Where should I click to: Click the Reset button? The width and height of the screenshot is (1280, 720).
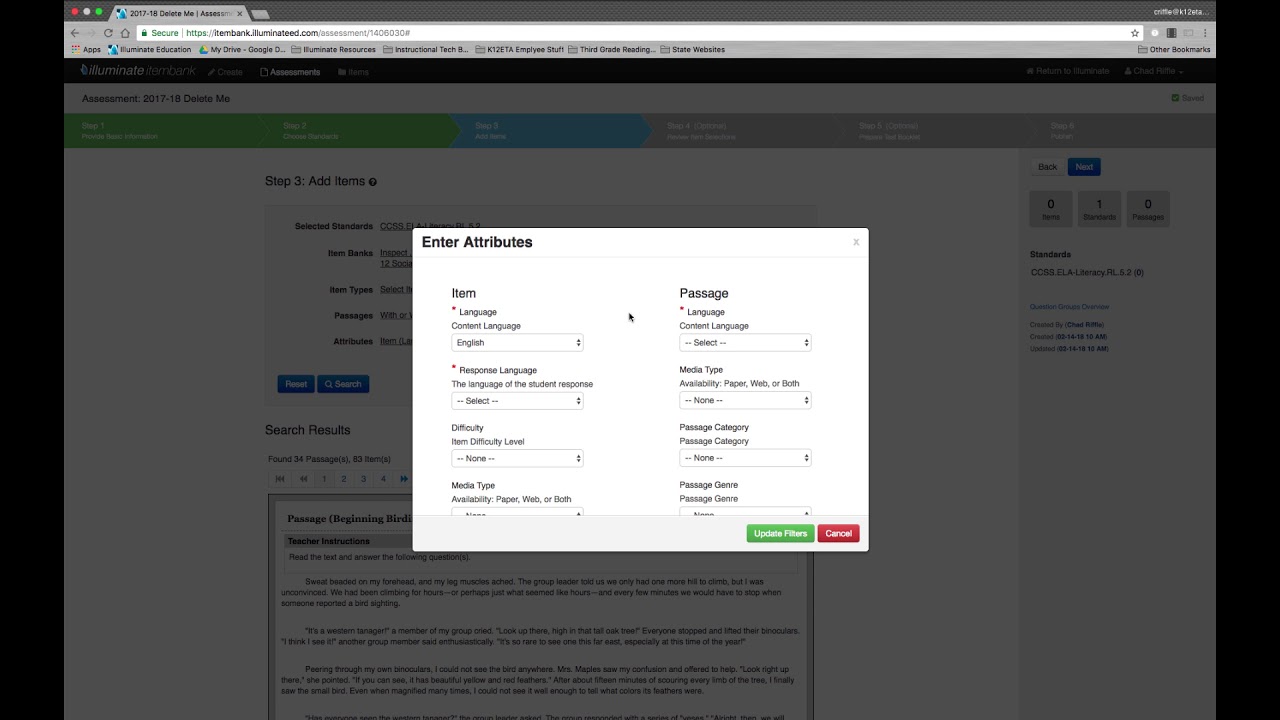pos(296,384)
